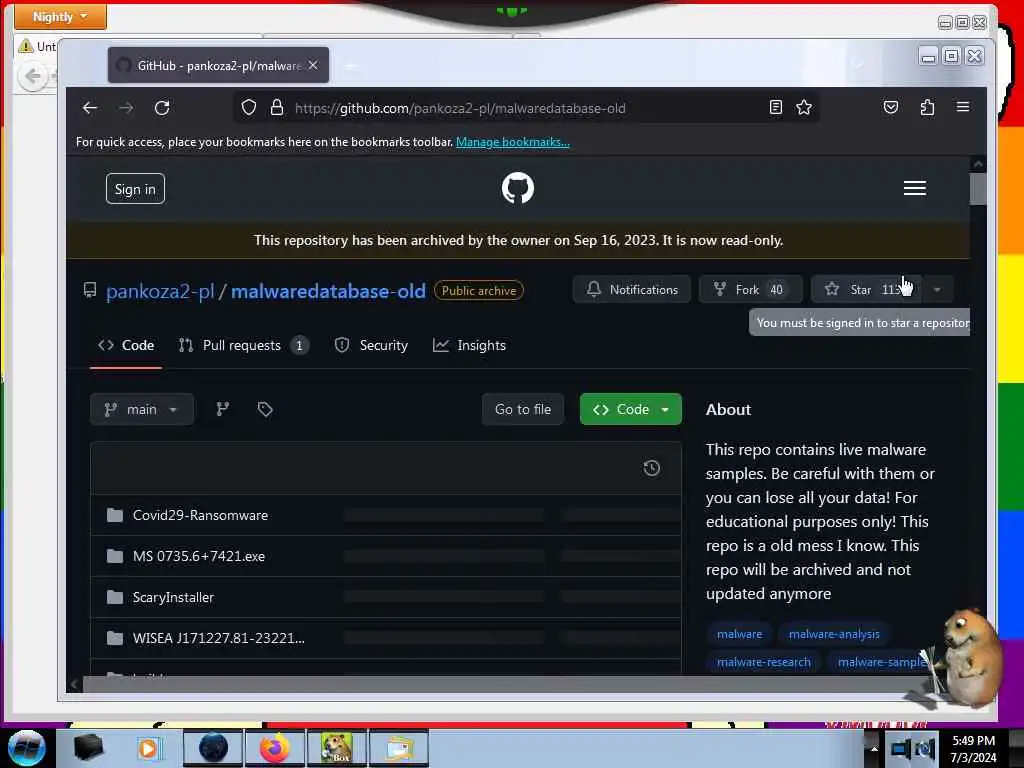The image size is (1024, 768).
Task: Open the GitHub hamburger navigation menu
Action: pyautogui.click(x=914, y=188)
